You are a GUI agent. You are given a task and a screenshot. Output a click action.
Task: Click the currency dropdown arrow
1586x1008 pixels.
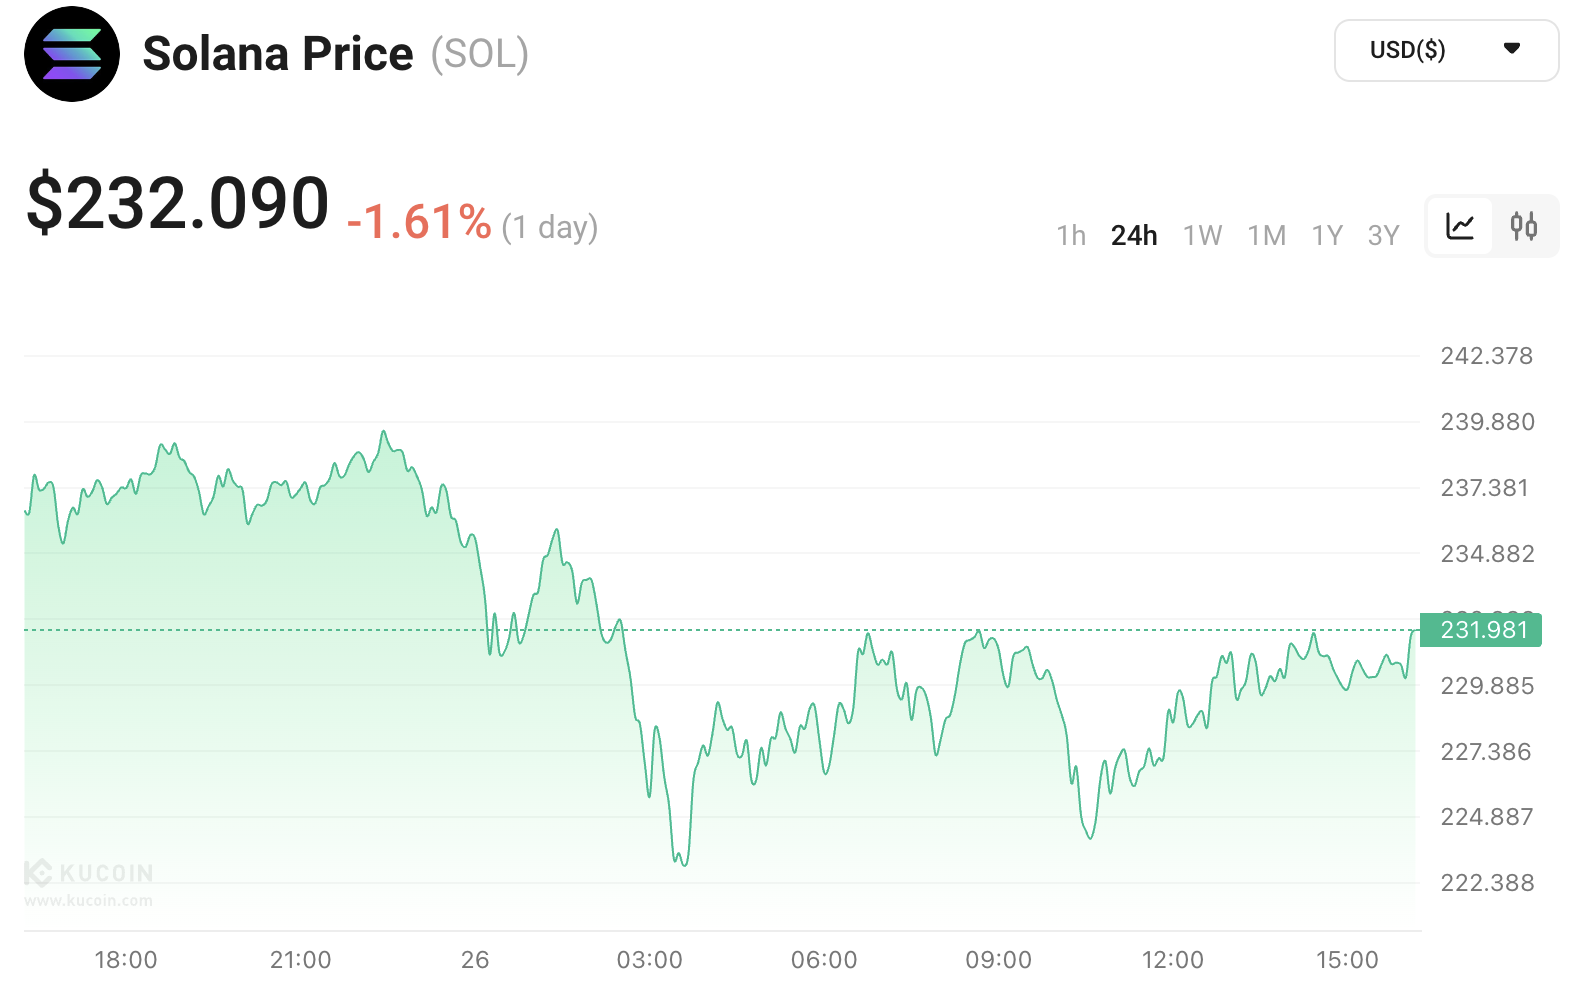pyautogui.click(x=1512, y=49)
